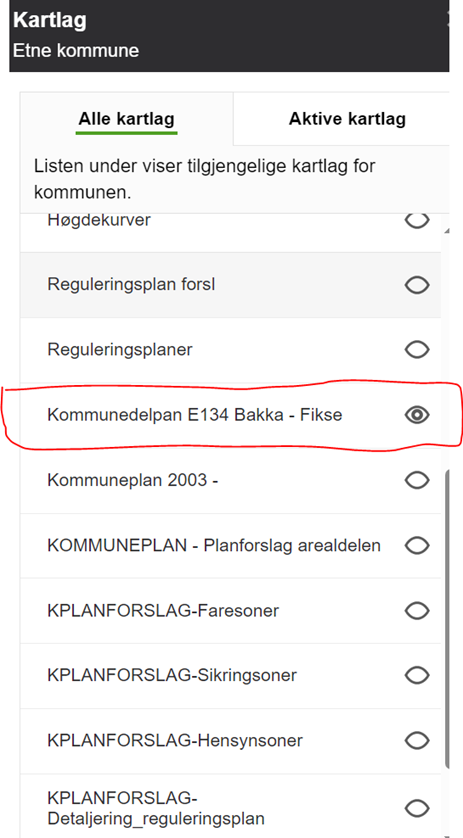Toggle eye icon for Kommuneplan 2003 -

tap(416, 480)
